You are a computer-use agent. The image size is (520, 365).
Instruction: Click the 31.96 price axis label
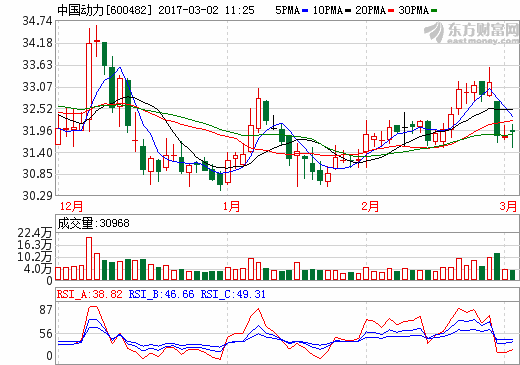click(38, 131)
